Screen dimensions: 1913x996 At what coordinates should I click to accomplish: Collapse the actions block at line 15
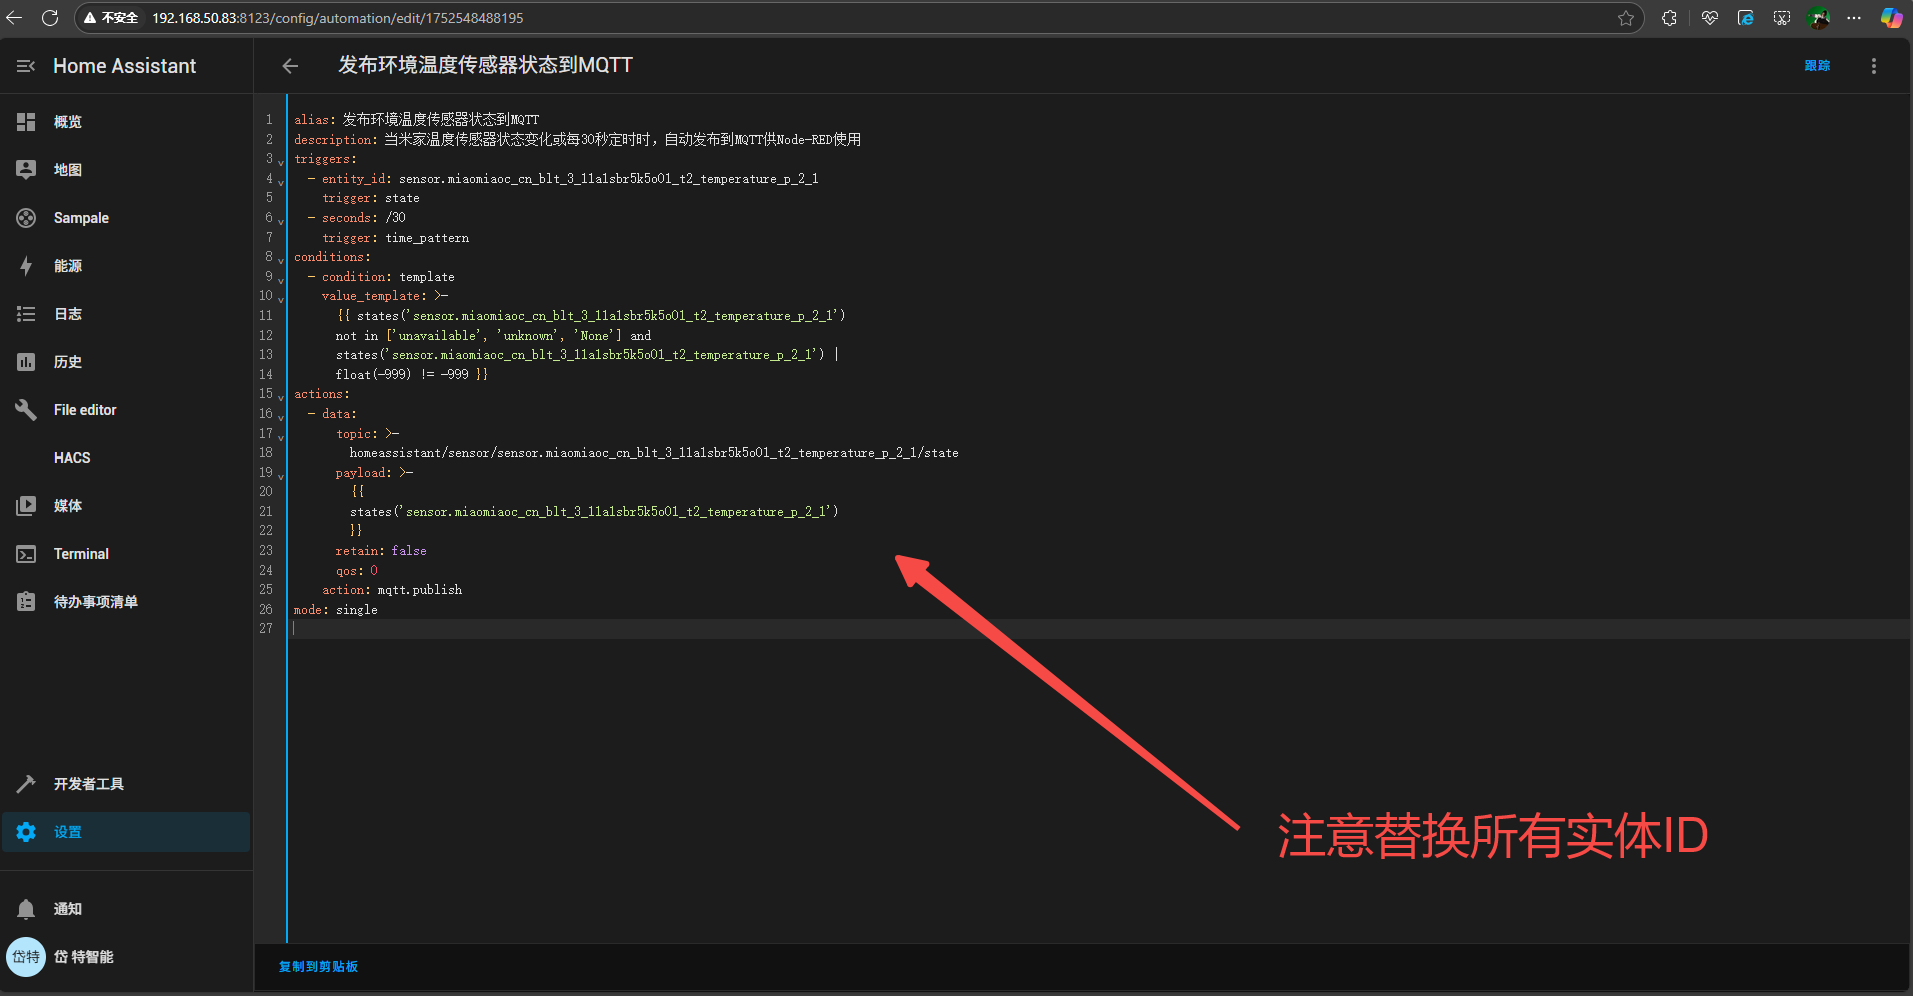[x=281, y=396]
